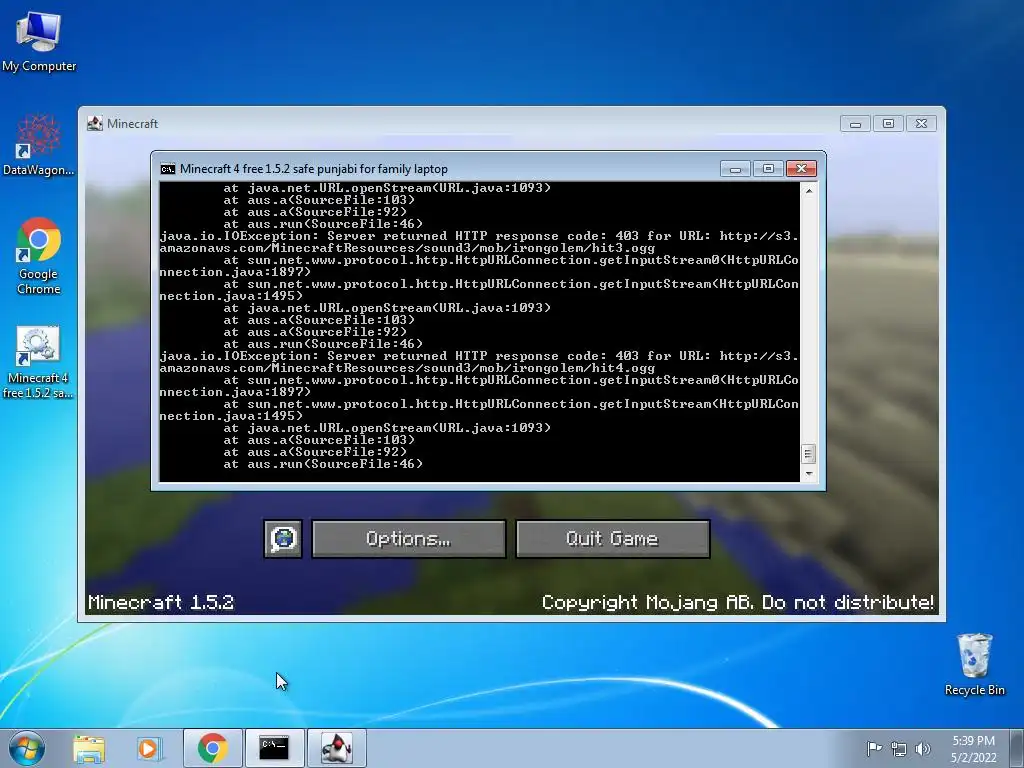
Task: Click the console scrollbar up arrow
Action: pos(808,191)
